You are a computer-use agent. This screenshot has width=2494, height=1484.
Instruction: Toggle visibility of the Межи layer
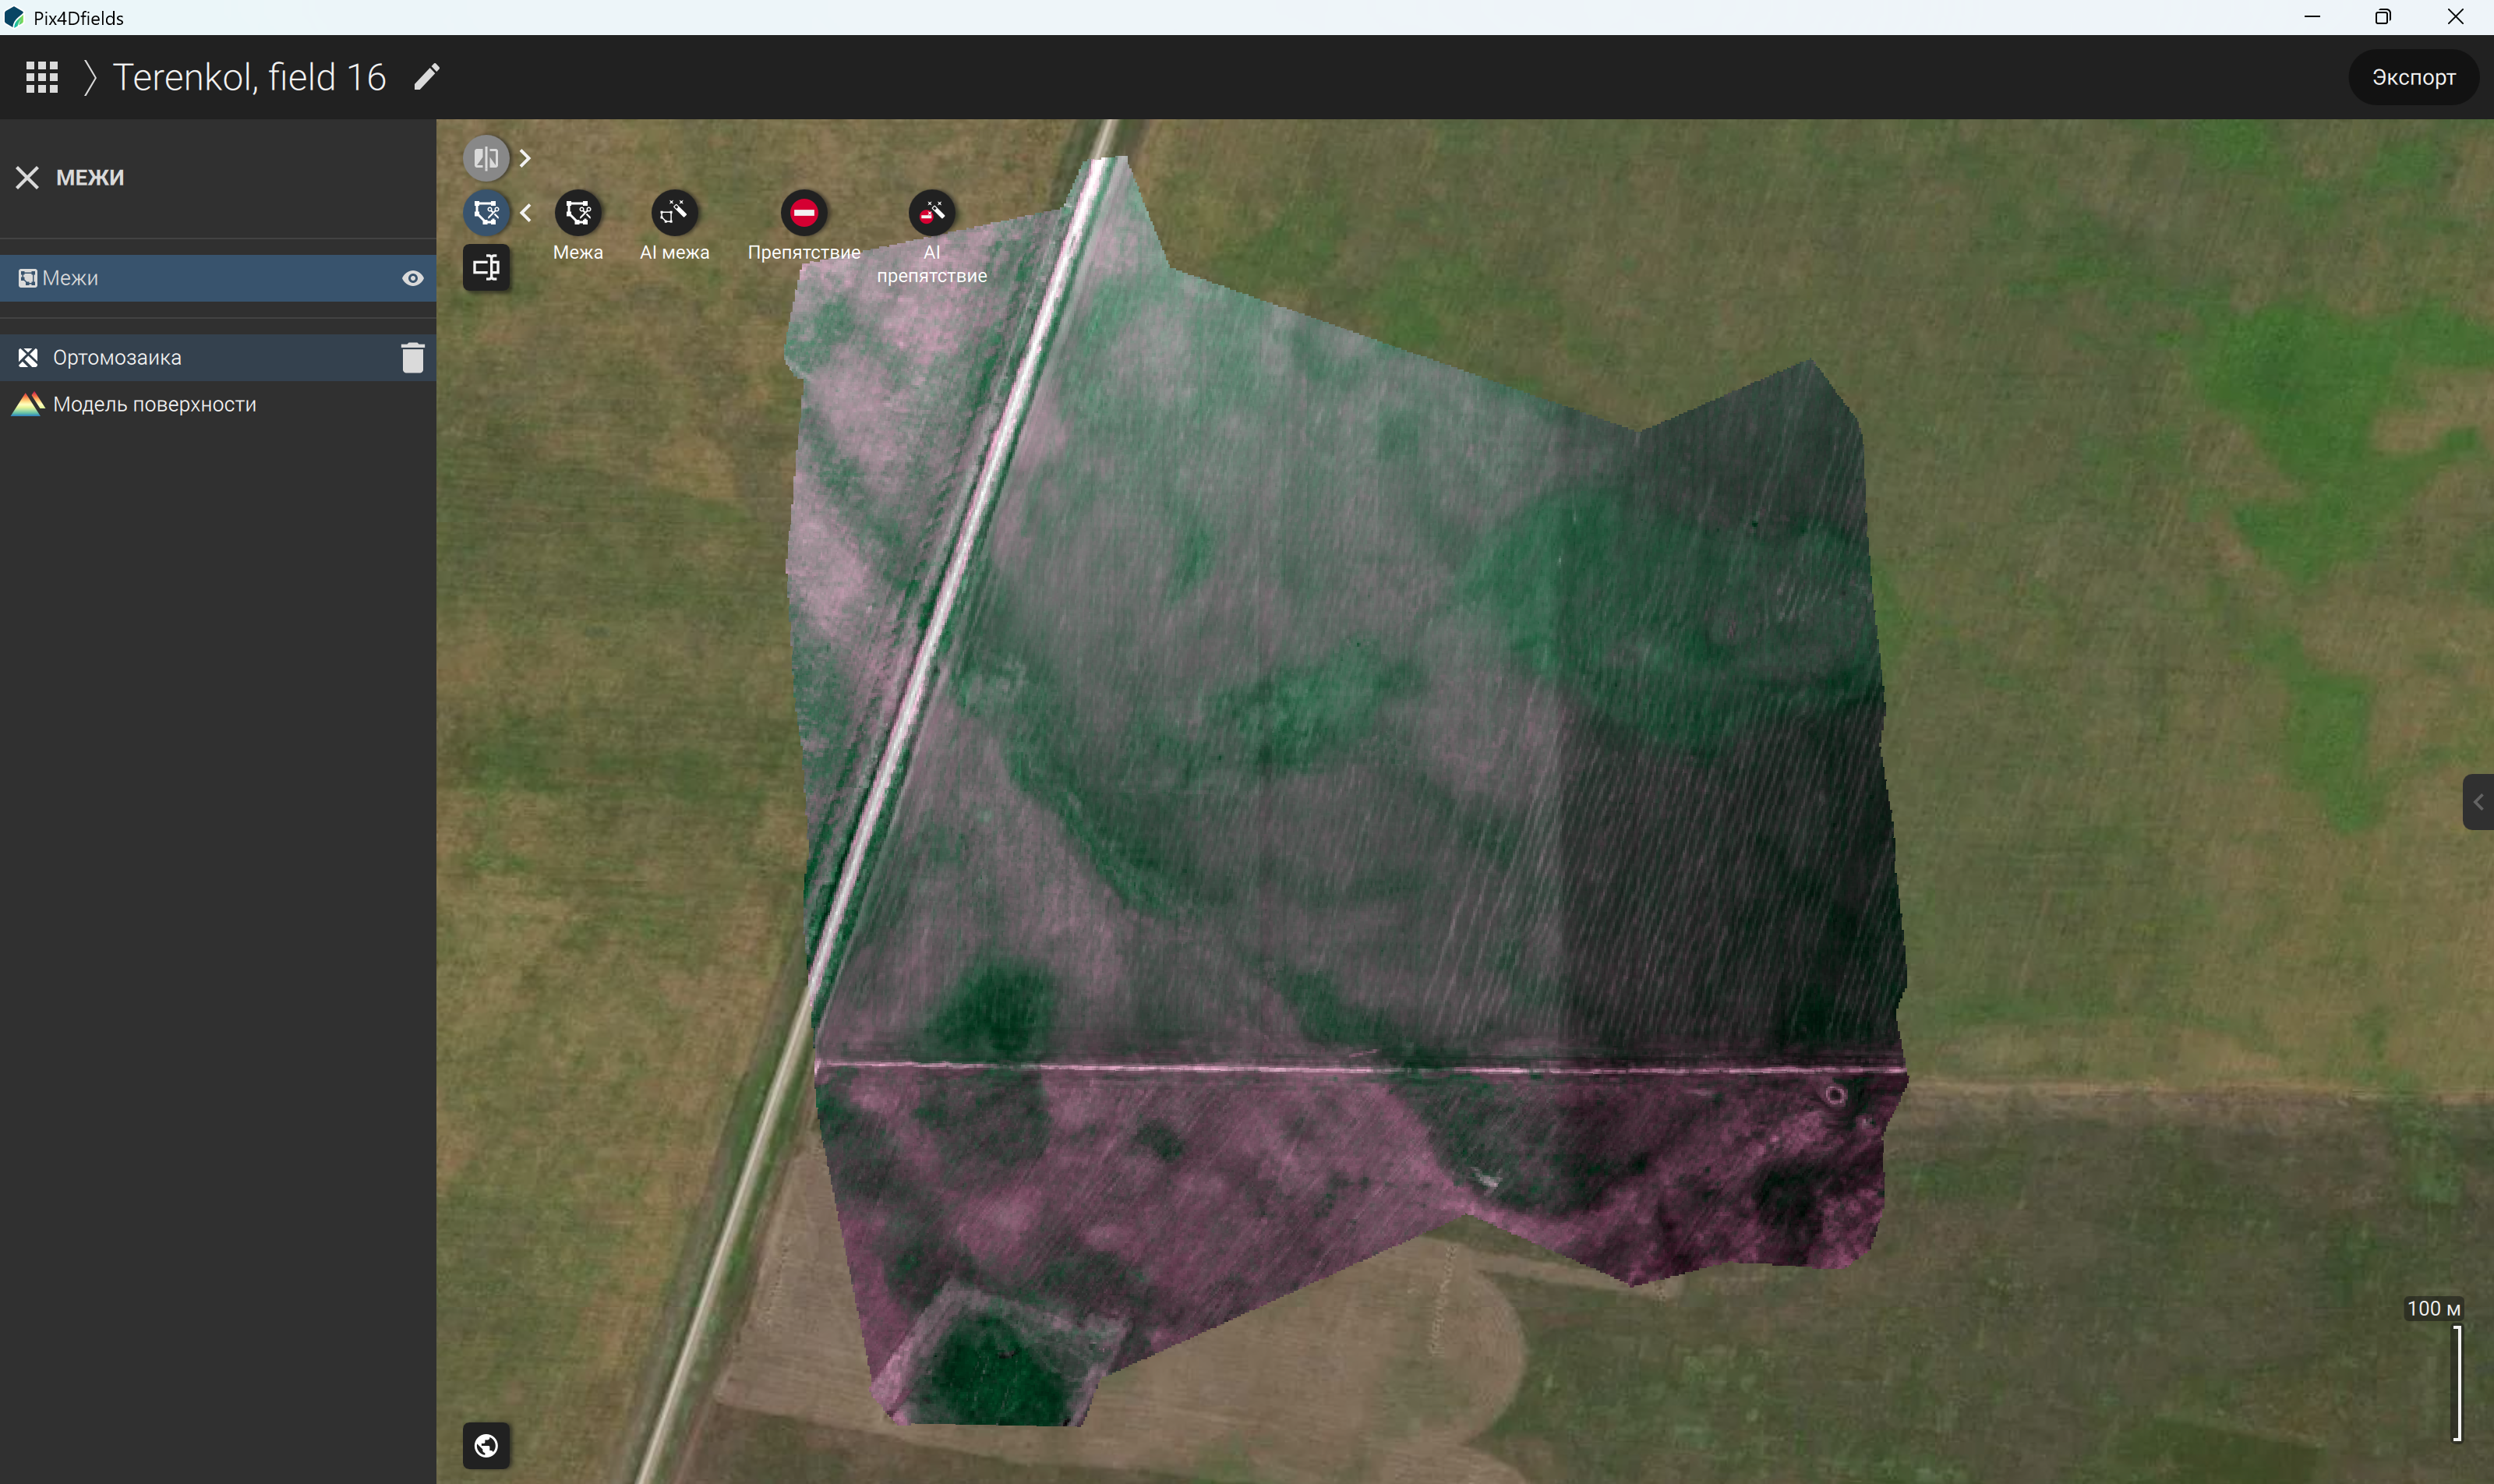413,278
